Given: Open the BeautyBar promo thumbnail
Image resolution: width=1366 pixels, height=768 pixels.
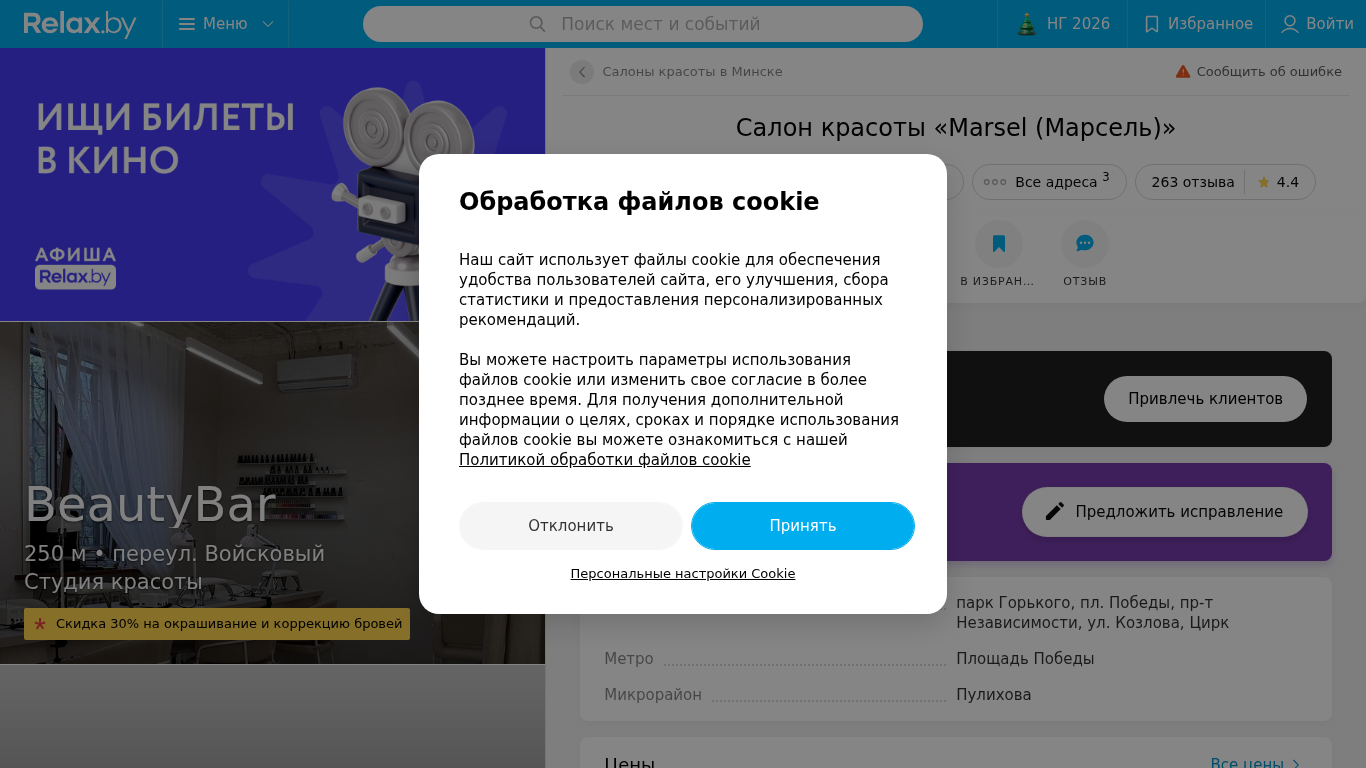Looking at the screenshot, I should coord(272,493).
